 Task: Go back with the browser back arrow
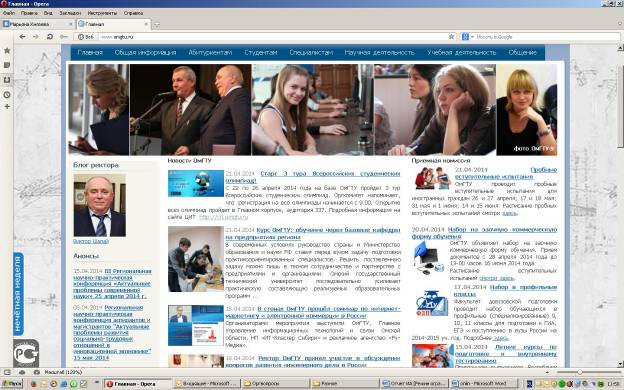click(22, 37)
